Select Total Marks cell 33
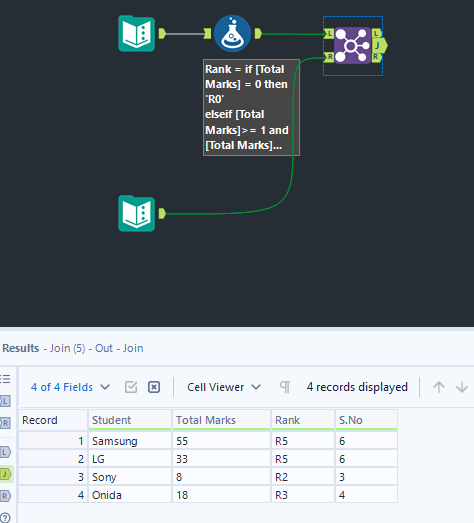The image size is (474, 523). pyautogui.click(x=221, y=459)
